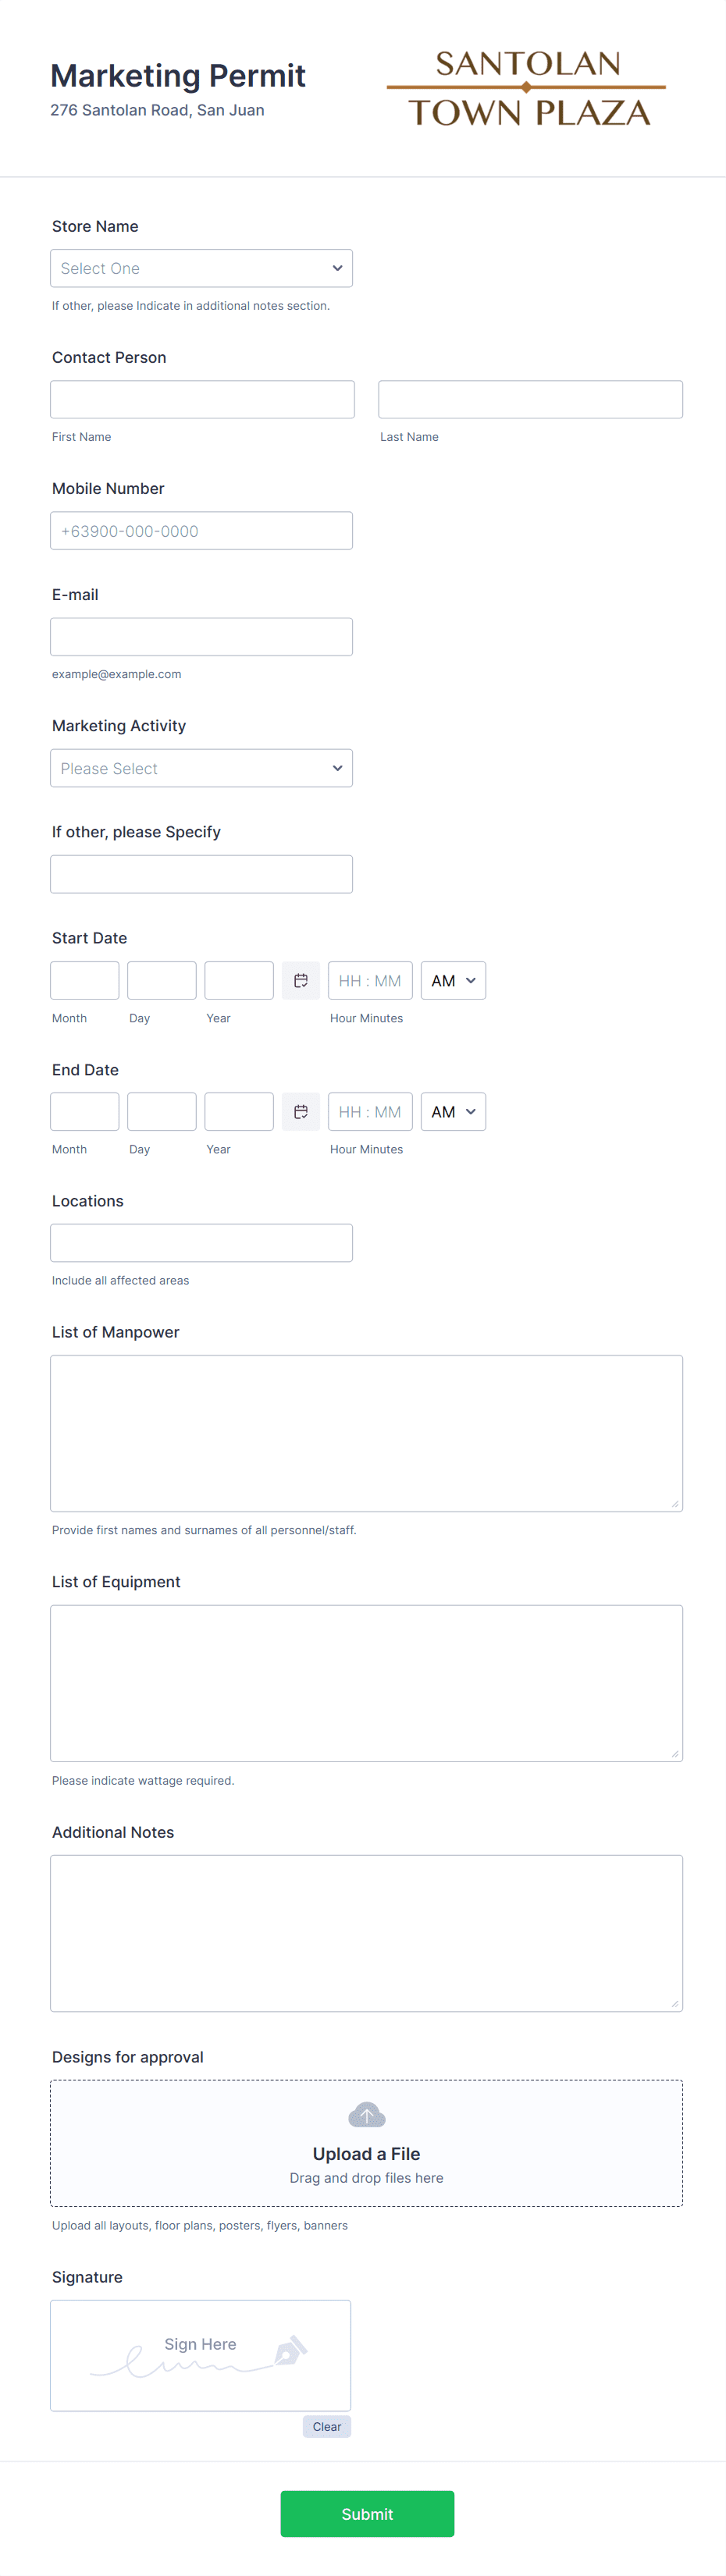This screenshot has height=2576, width=726.
Task: Open the End Date calendar picker icon
Action: tap(300, 1111)
